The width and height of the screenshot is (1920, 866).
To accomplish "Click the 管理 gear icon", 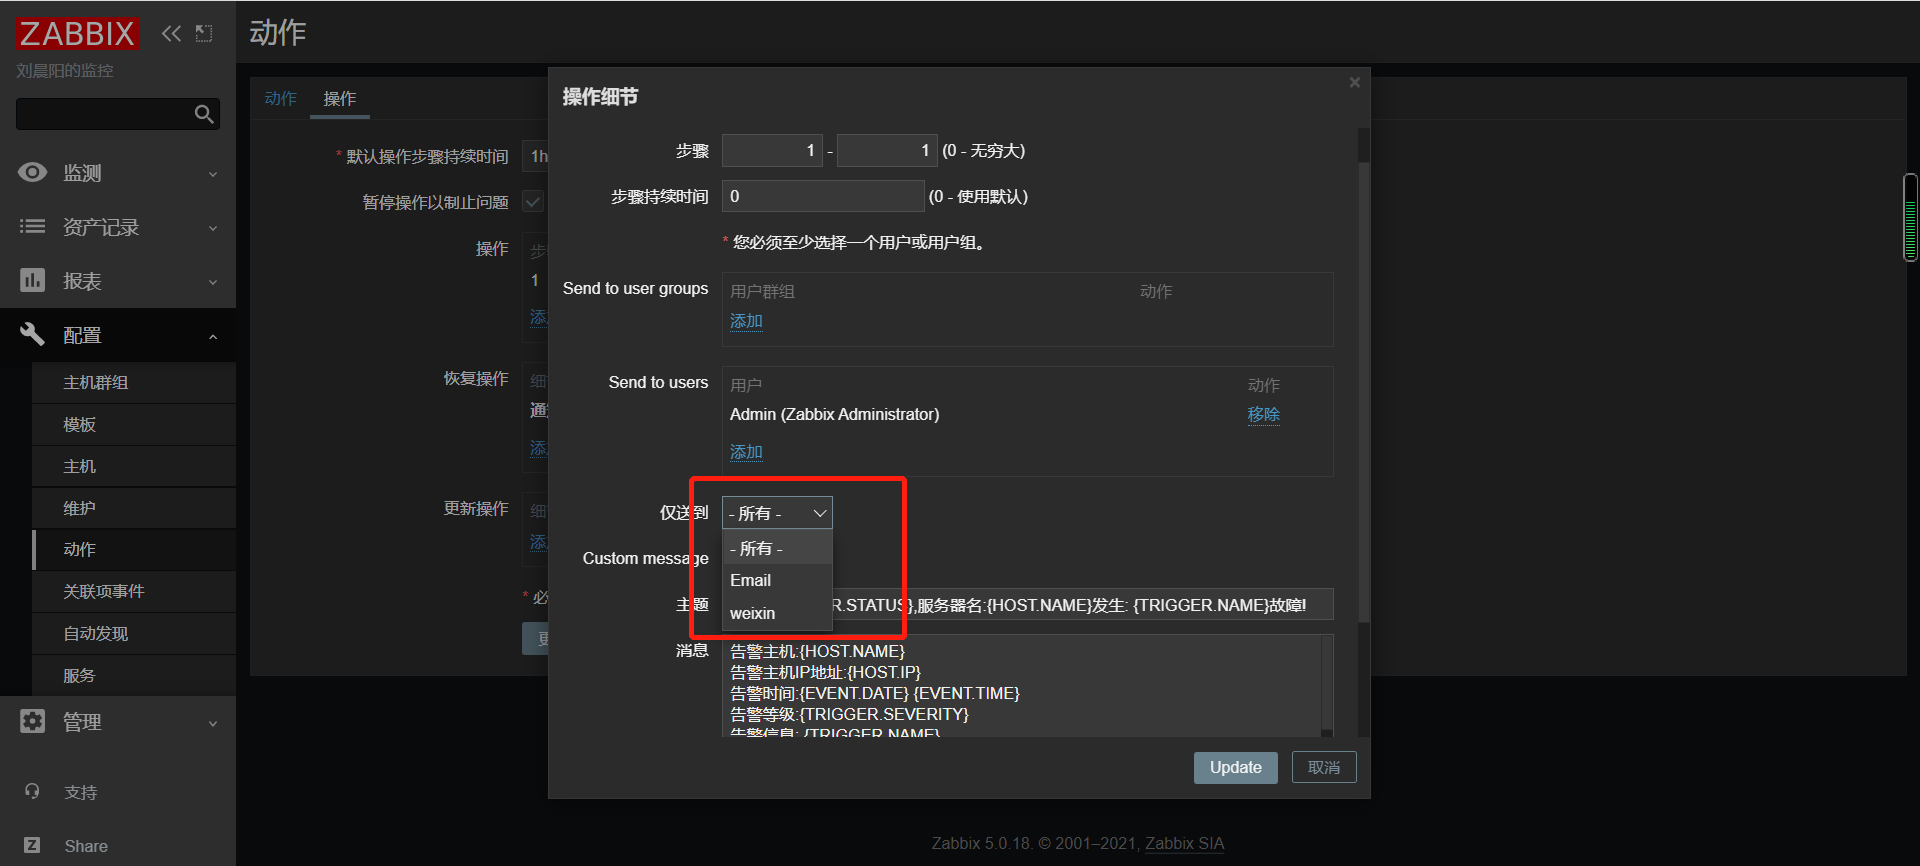I will (32, 721).
